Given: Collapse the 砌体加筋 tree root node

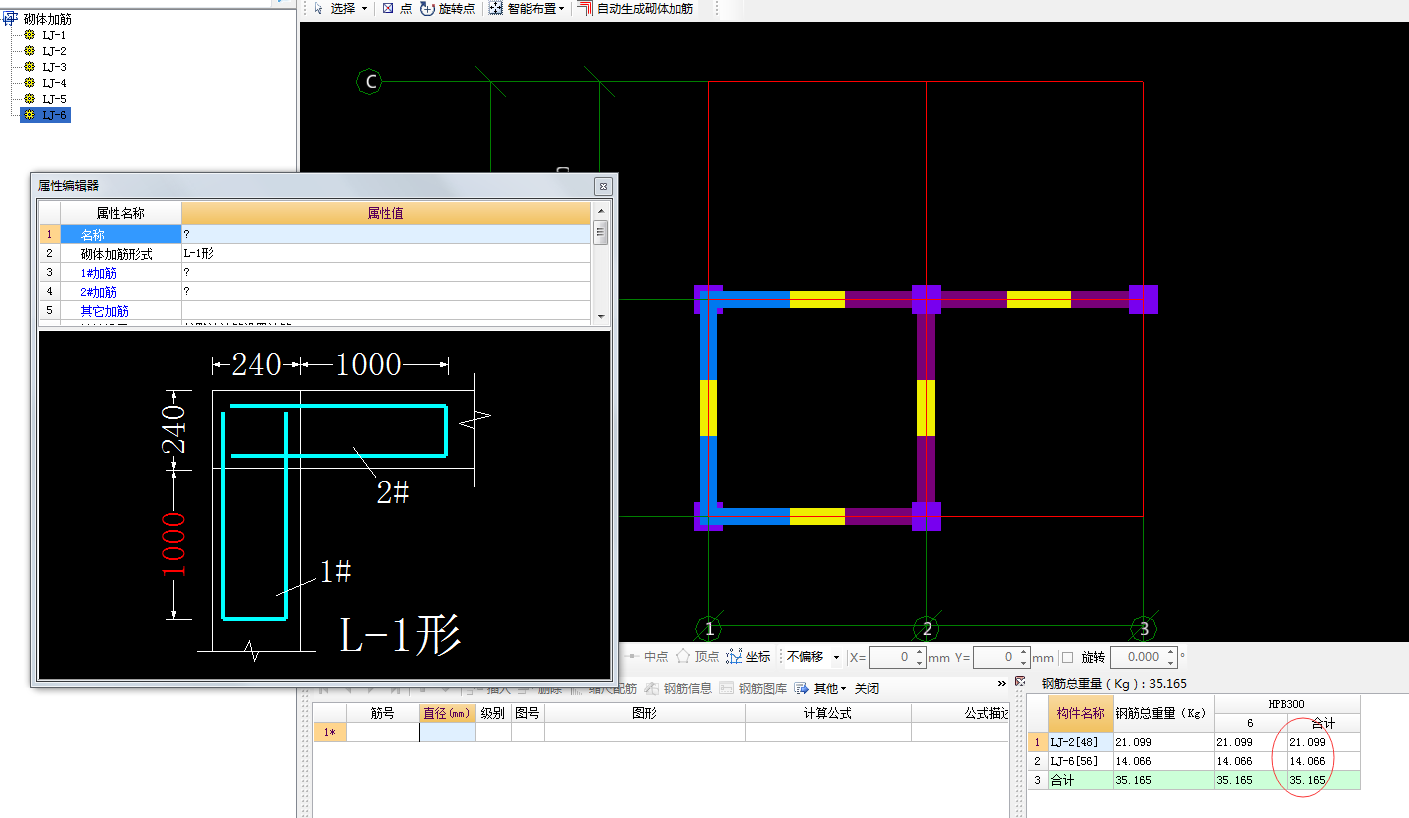Looking at the screenshot, I should click(x=8, y=18).
